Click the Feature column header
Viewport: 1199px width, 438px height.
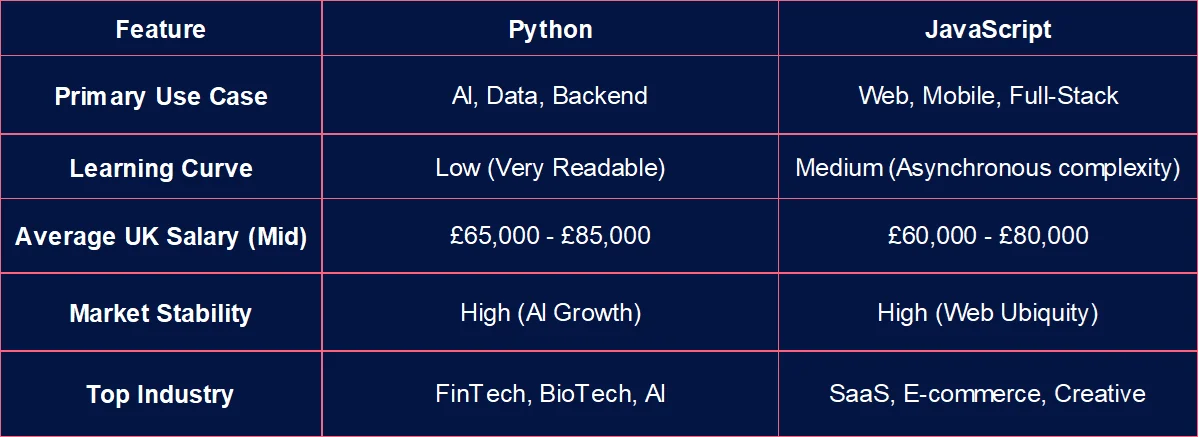[x=160, y=29]
